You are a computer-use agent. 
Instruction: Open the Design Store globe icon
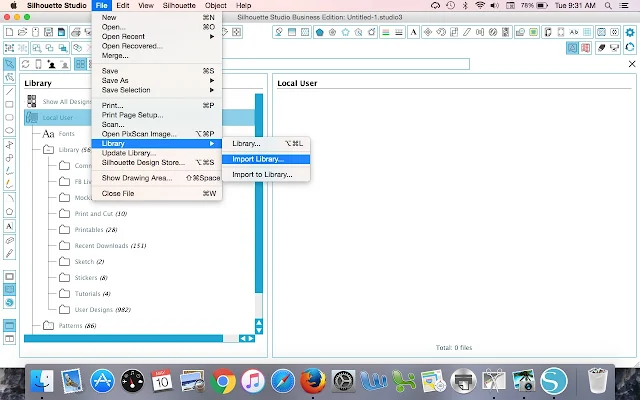tap(9, 302)
